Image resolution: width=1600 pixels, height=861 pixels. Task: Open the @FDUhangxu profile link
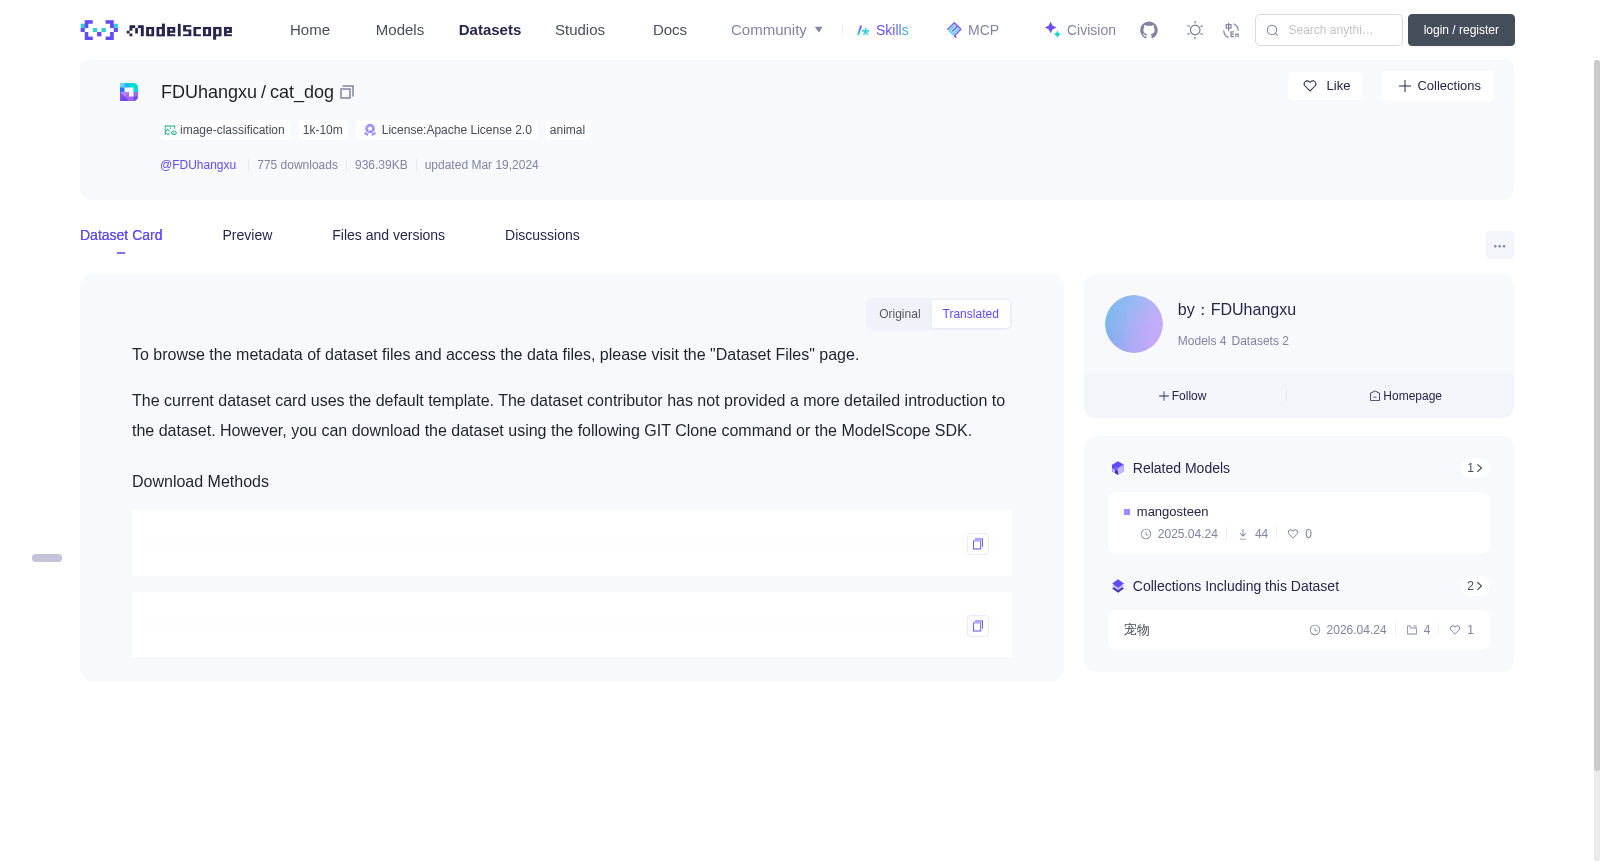tap(198, 165)
